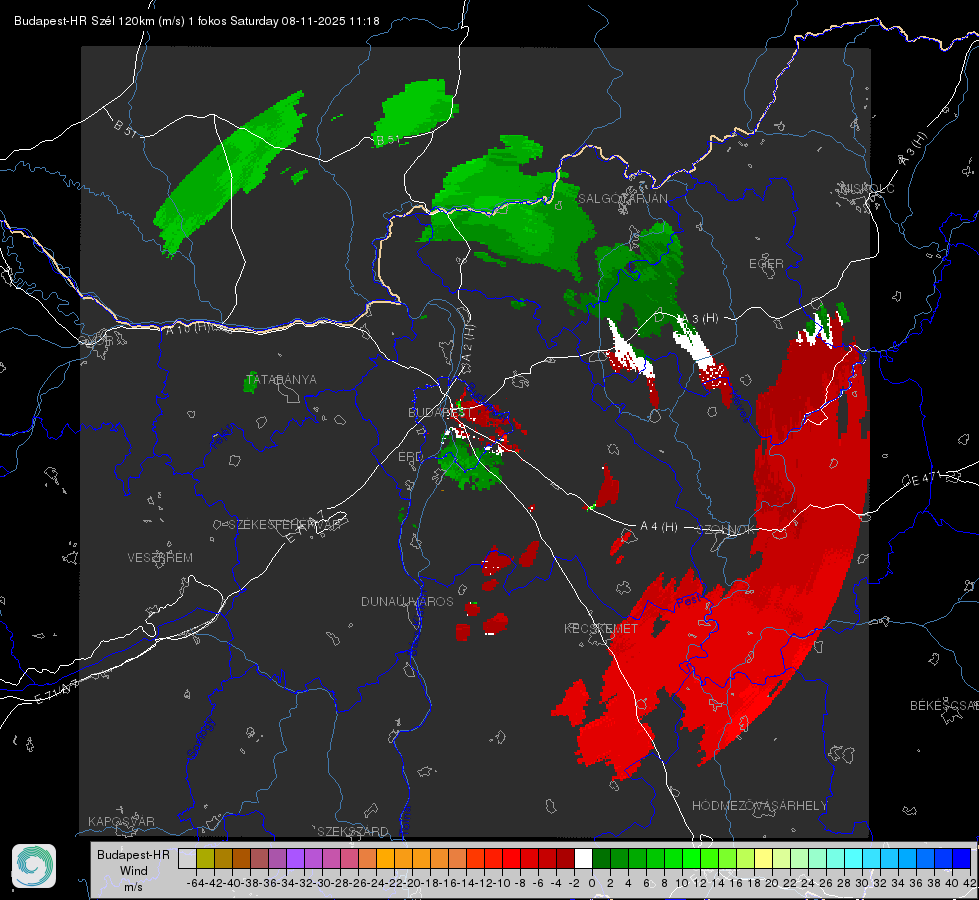Click the blue Somogy county label
Screen dimensions: 979x900
201,738
